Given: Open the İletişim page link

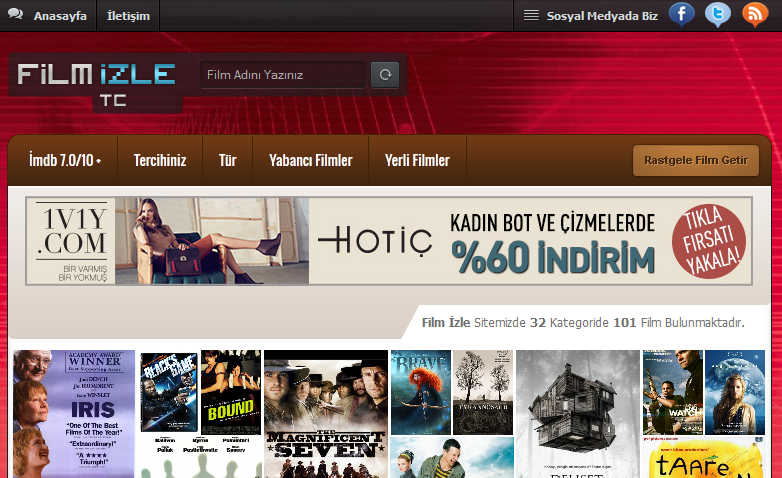Looking at the screenshot, I should 128,16.
